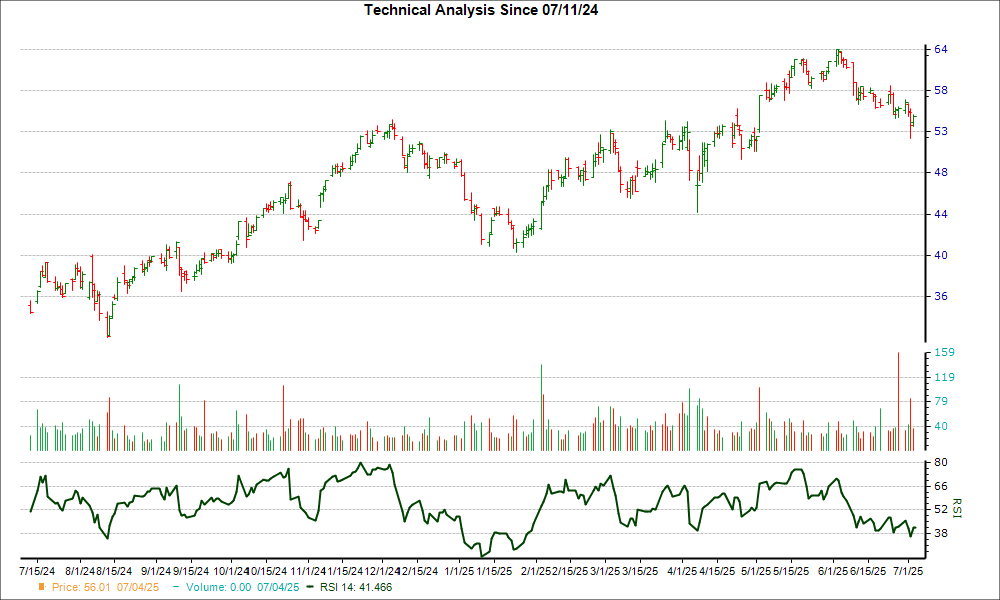Click the teal Volume legend dash
This screenshot has width=1000, height=600.
176,587
